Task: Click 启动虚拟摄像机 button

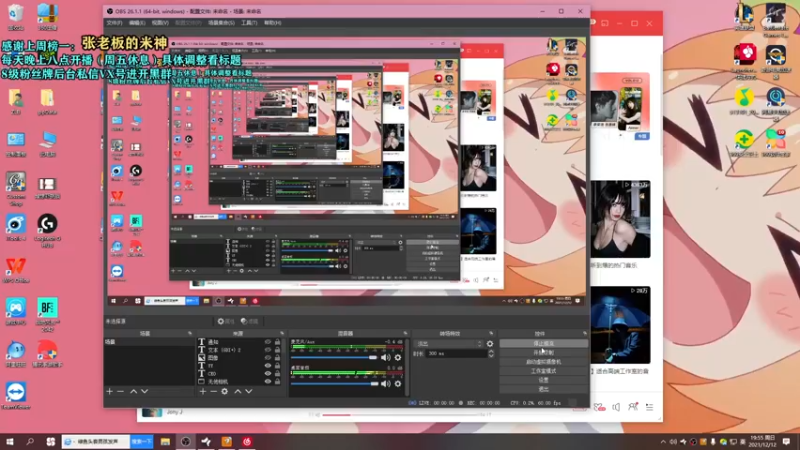Action: 543,362
